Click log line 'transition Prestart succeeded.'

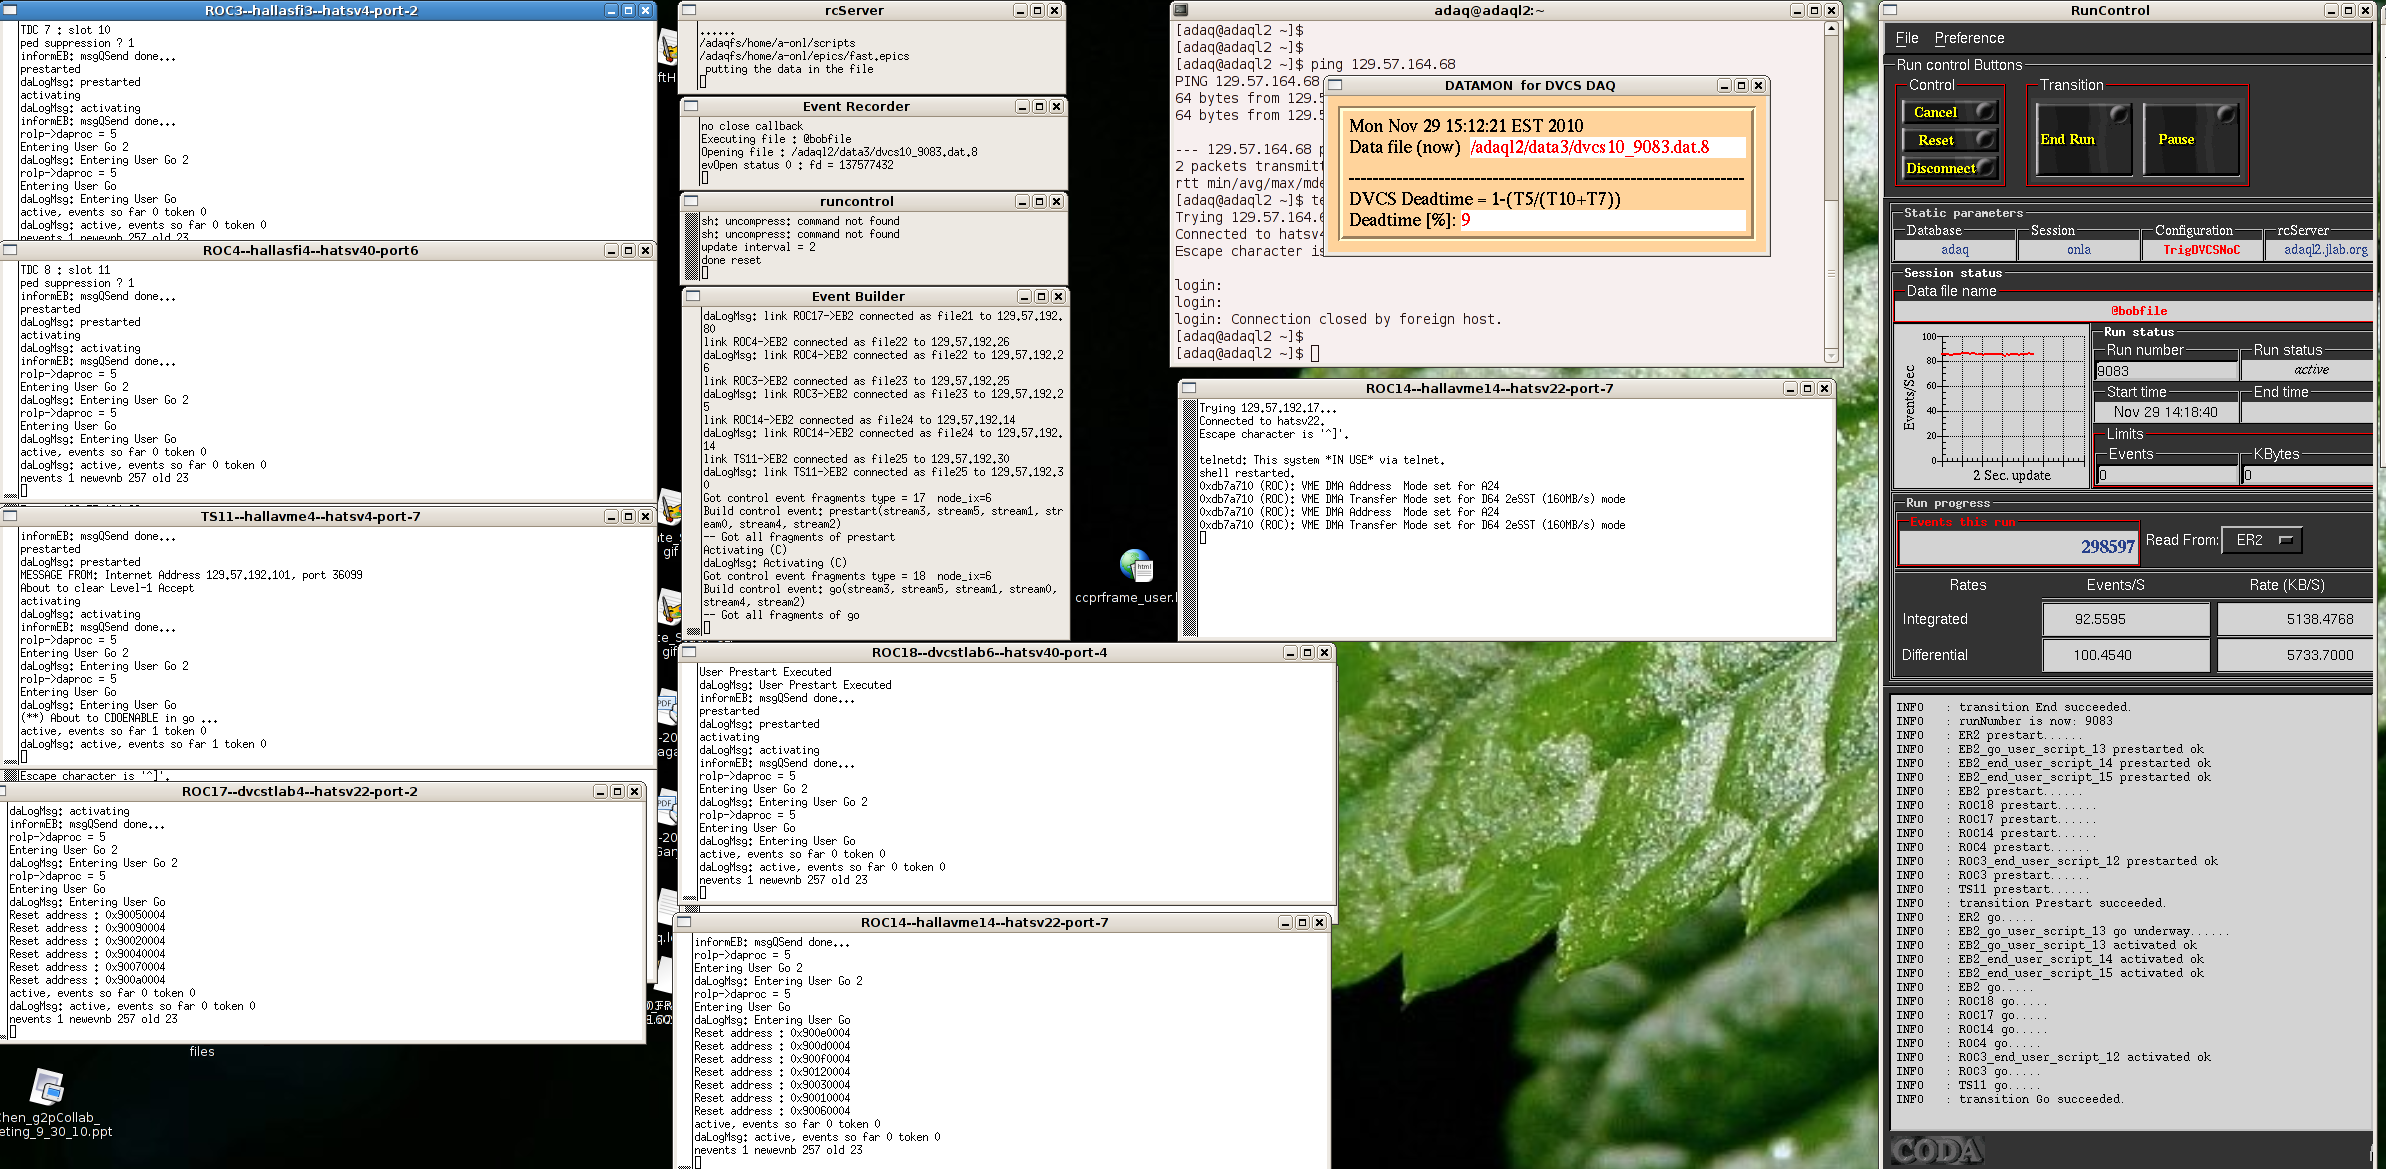point(2061,903)
